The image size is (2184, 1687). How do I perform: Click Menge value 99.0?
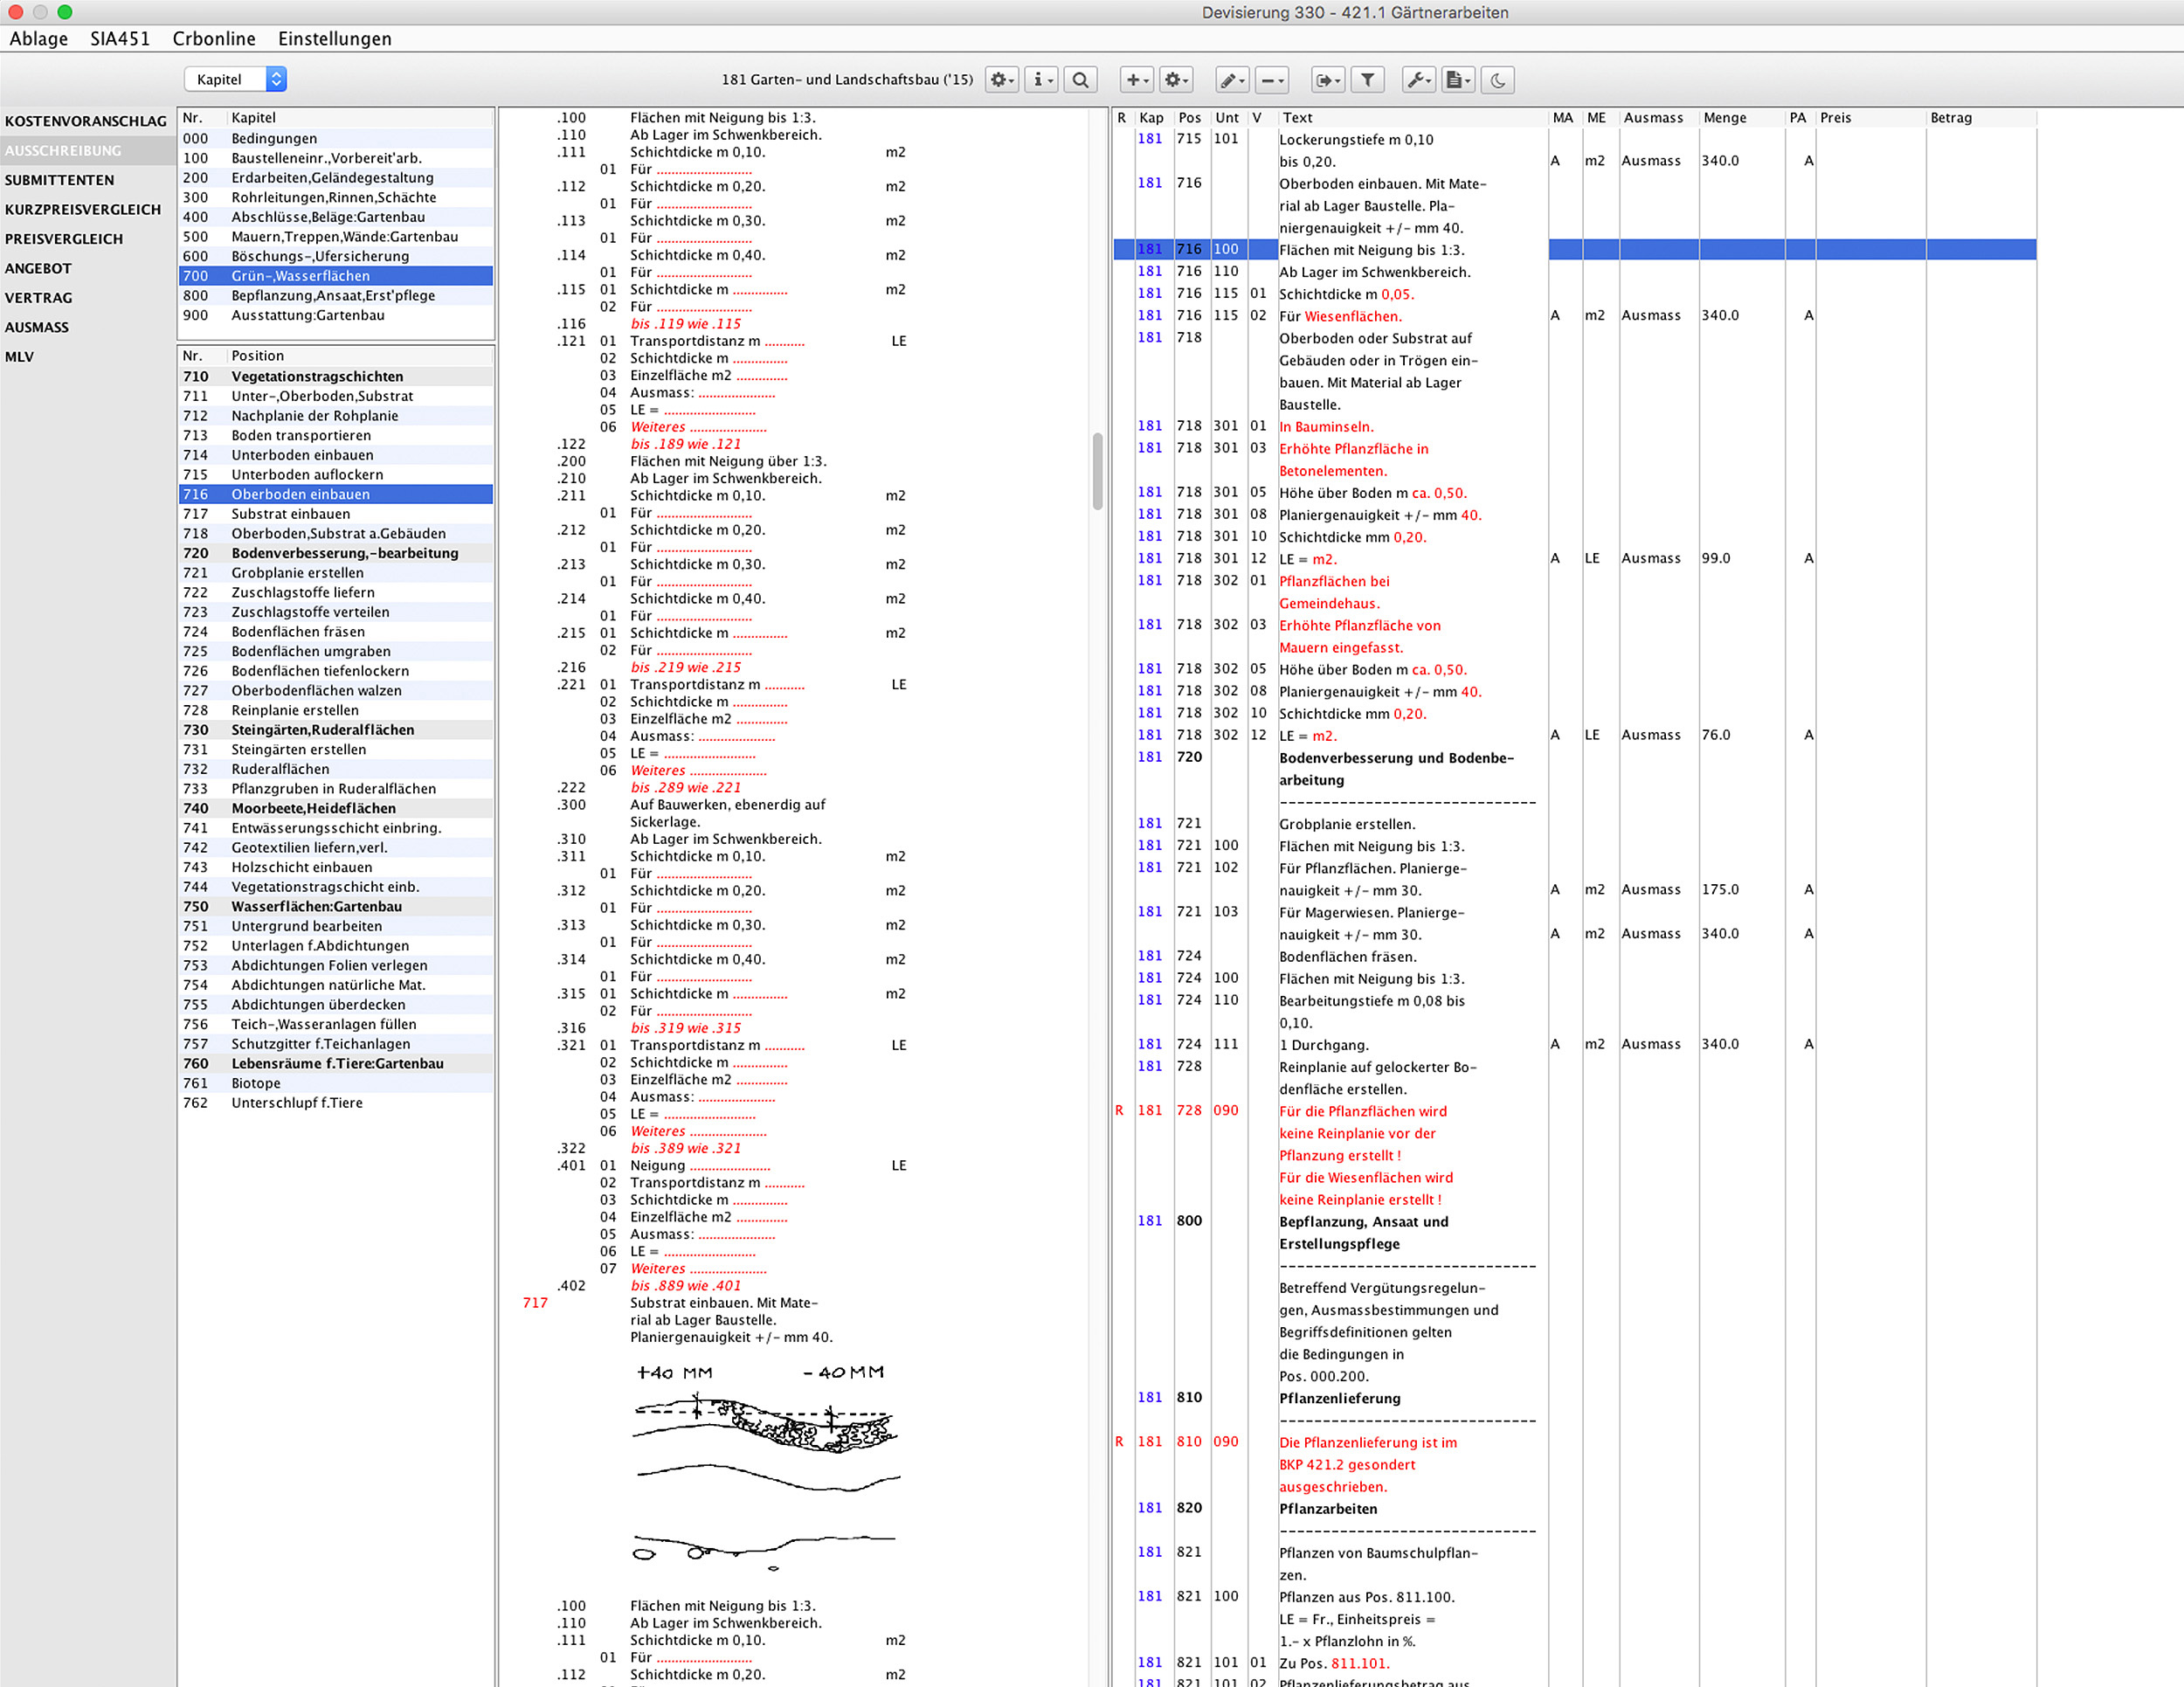pos(1716,558)
